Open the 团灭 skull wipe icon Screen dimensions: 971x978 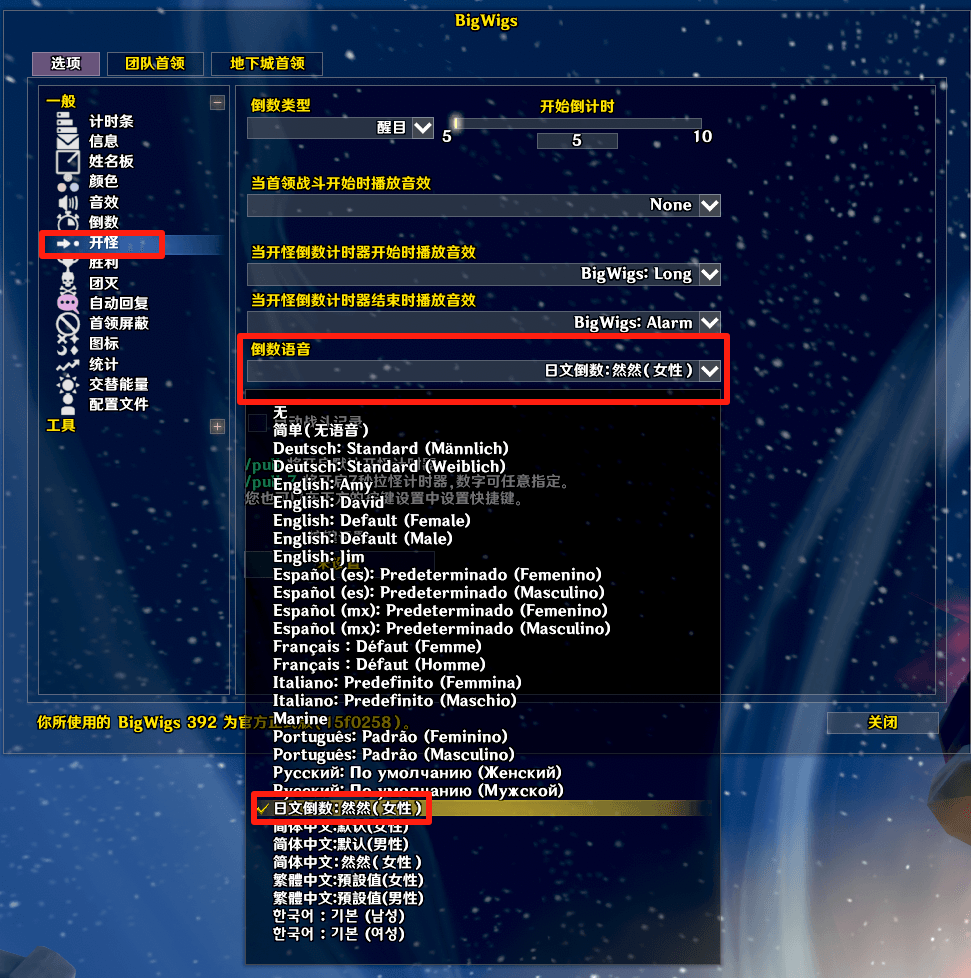tap(67, 283)
